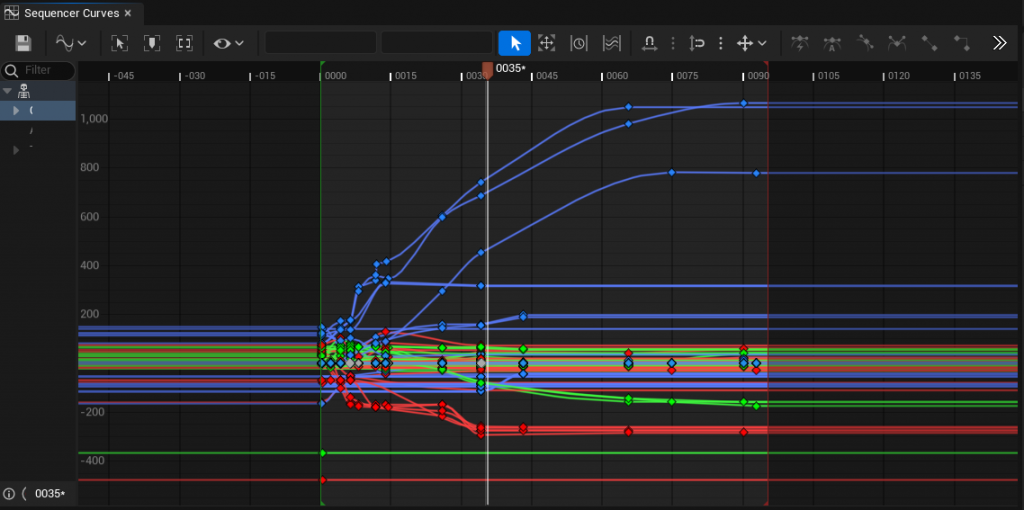The image size is (1024, 510).
Task: Expand toolbar overflow double-chevron
Action: click(x=1000, y=43)
